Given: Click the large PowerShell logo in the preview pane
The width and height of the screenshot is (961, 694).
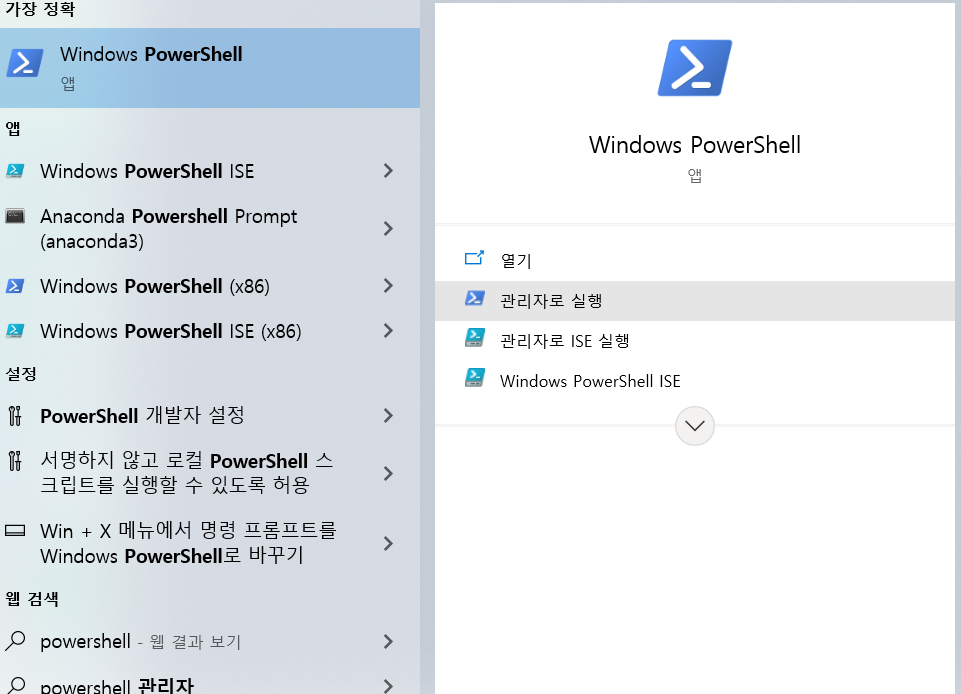Looking at the screenshot, I should coord(694,67).
